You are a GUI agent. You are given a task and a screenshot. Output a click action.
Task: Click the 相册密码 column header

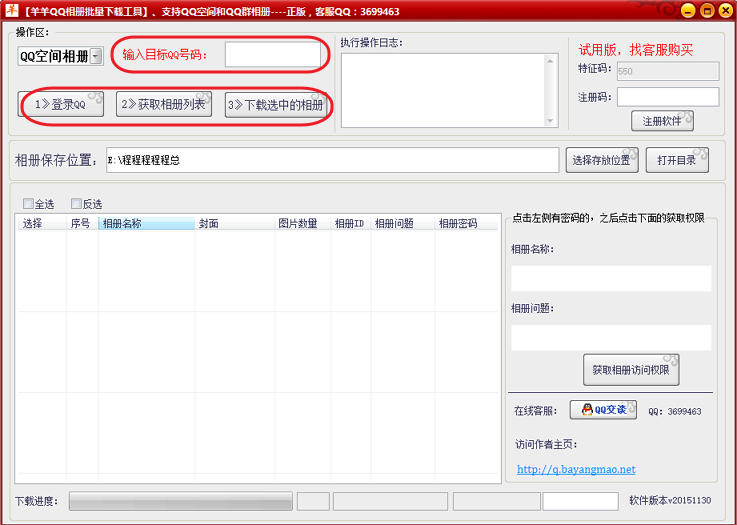coord(466,223)
